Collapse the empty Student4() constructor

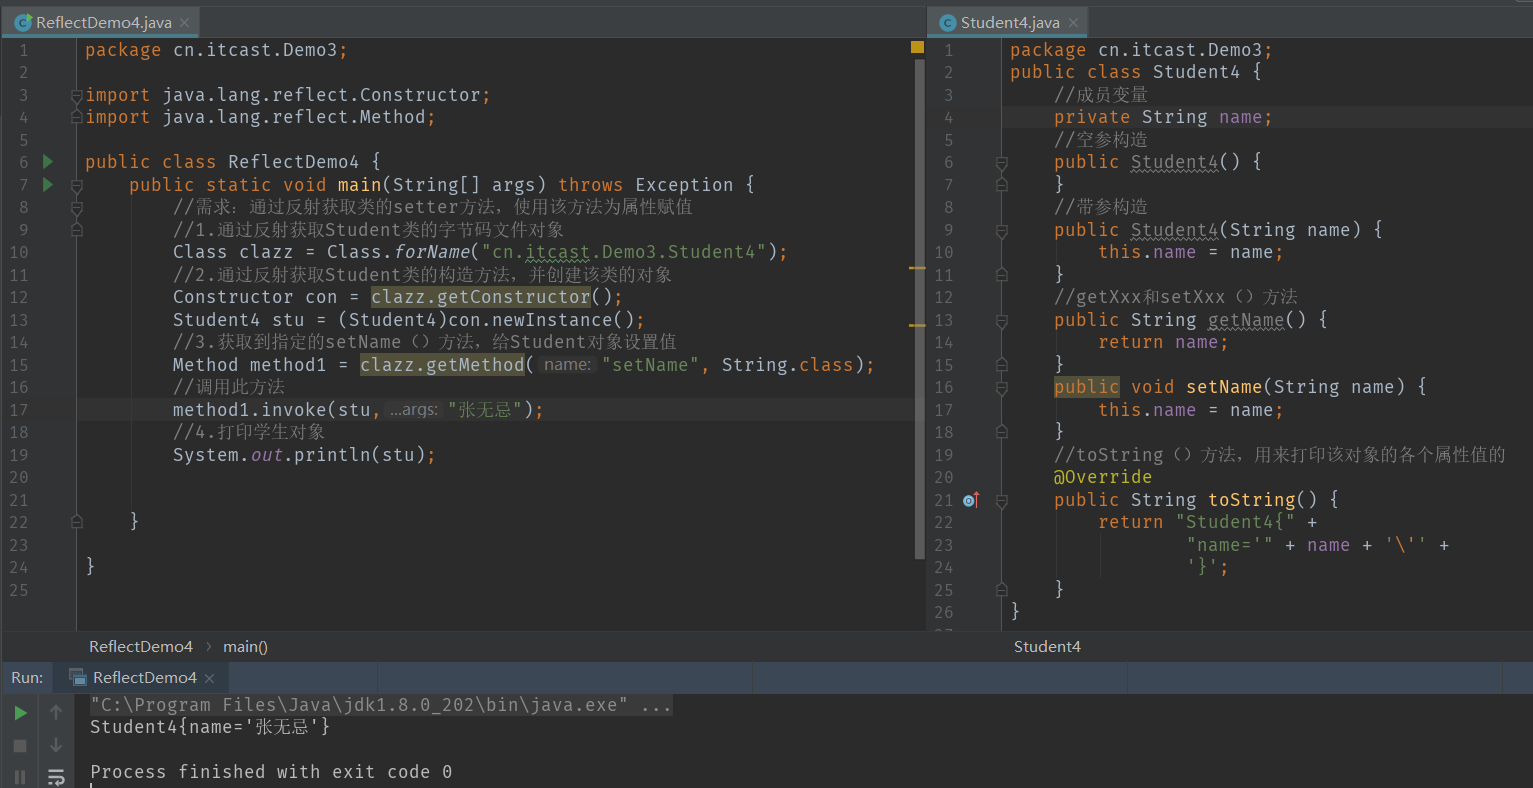(x=1001, y=162)
